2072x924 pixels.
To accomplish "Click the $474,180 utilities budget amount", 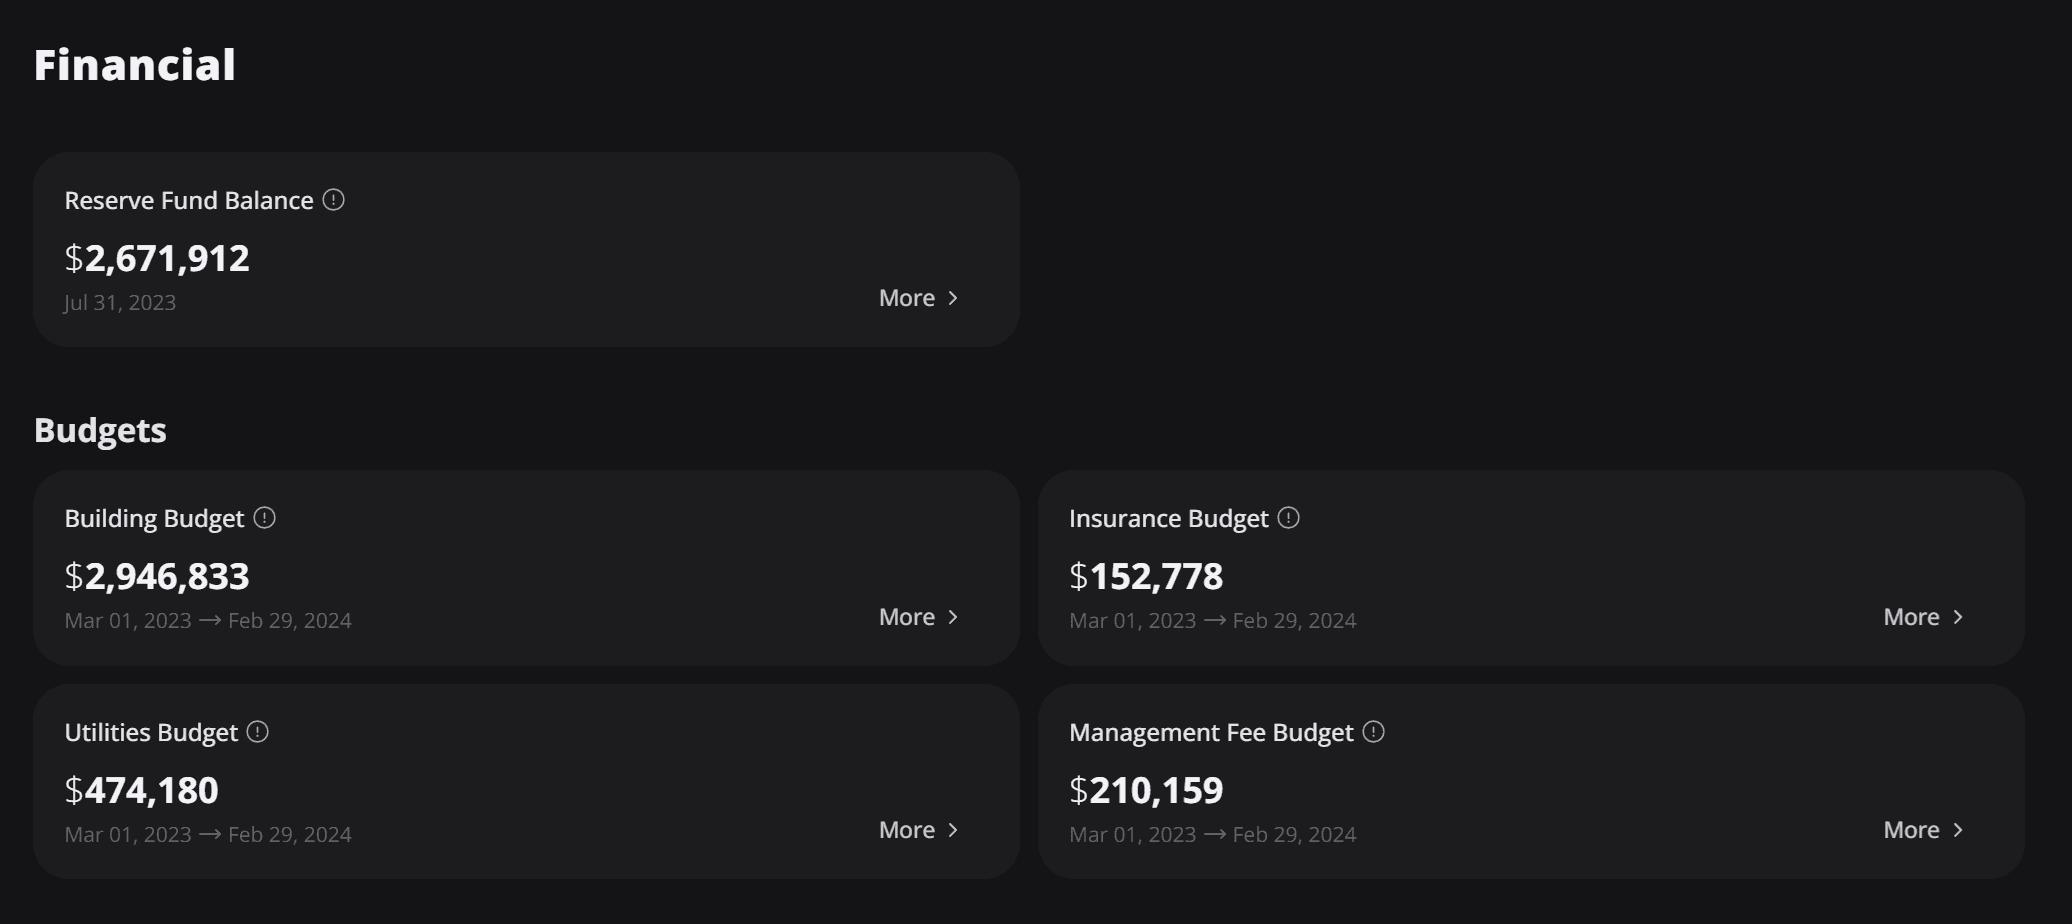I will (142, 791).
